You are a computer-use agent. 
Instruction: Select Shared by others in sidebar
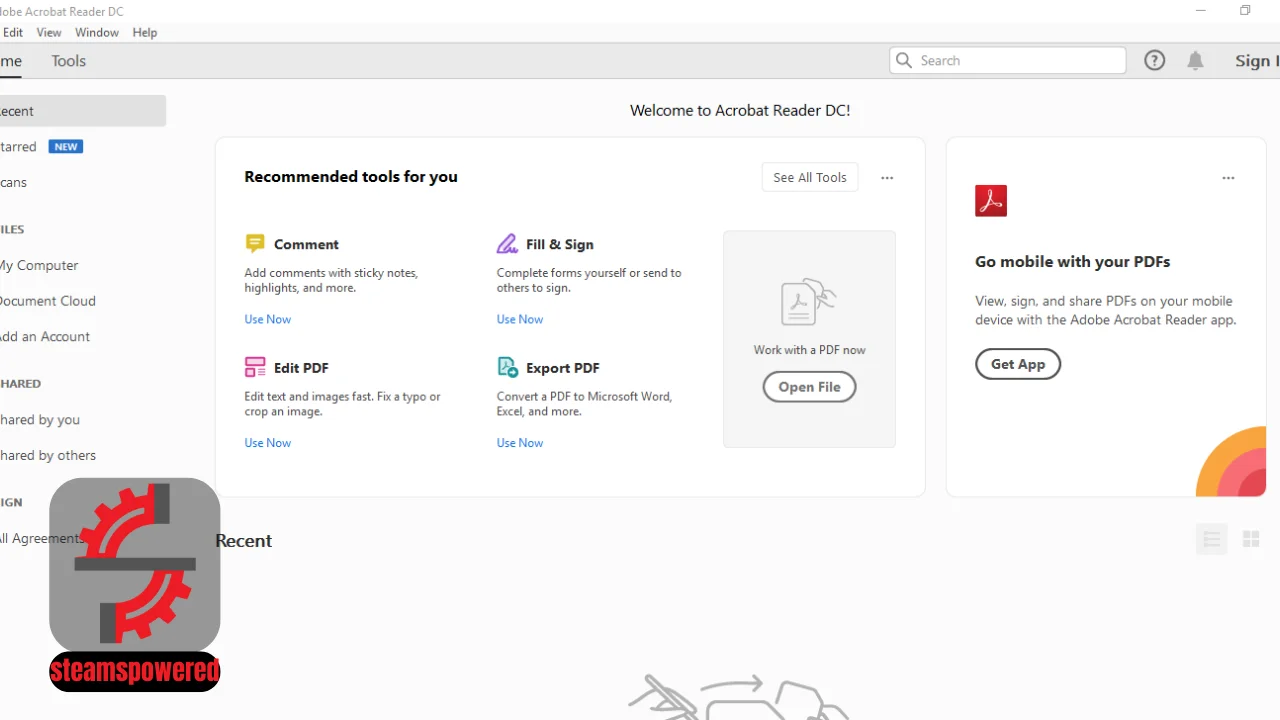(x=48, y=455)
